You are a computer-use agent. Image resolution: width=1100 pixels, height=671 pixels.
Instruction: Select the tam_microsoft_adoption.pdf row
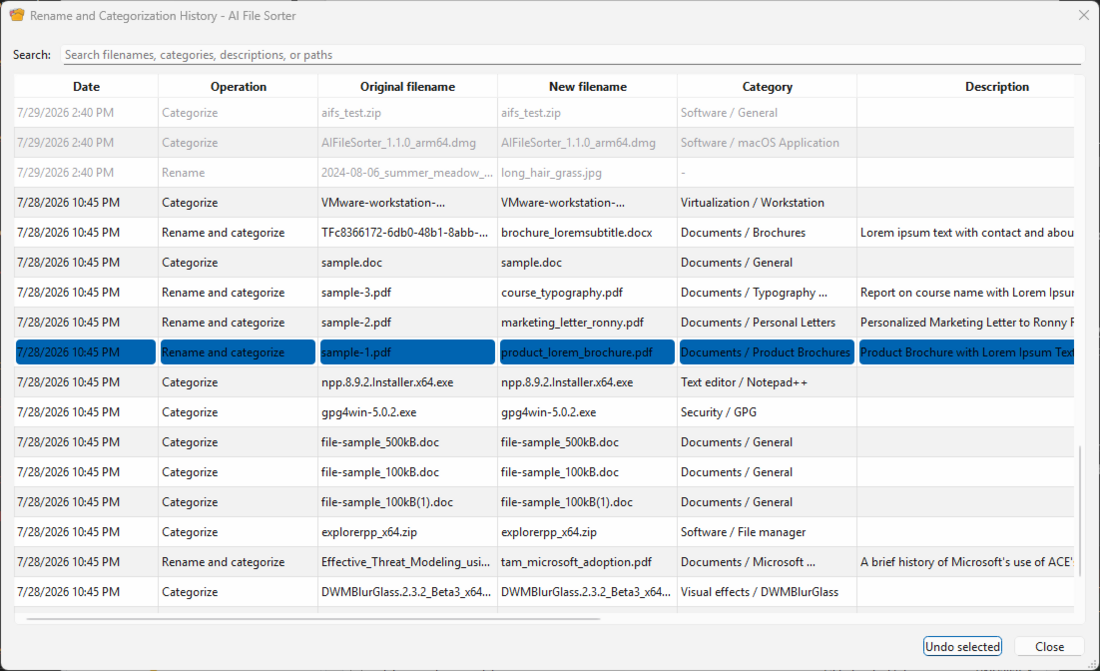544,562
